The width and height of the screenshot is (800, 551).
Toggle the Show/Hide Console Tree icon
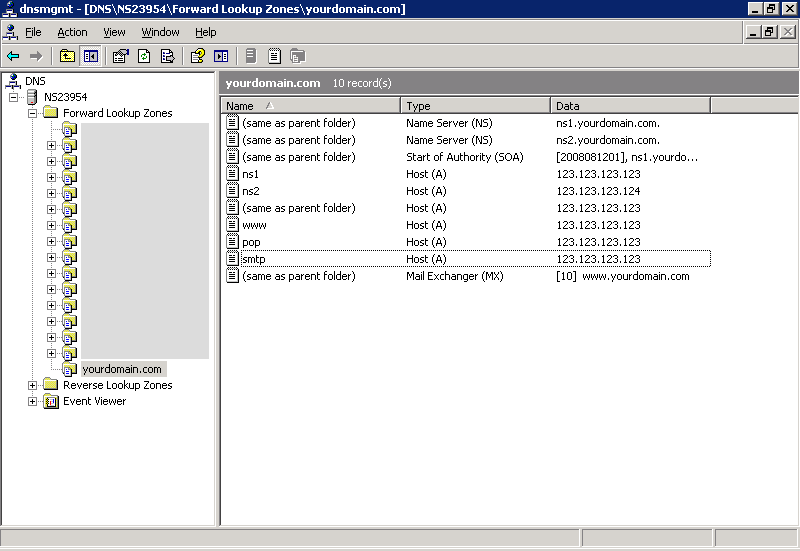[x=91, y=56]
